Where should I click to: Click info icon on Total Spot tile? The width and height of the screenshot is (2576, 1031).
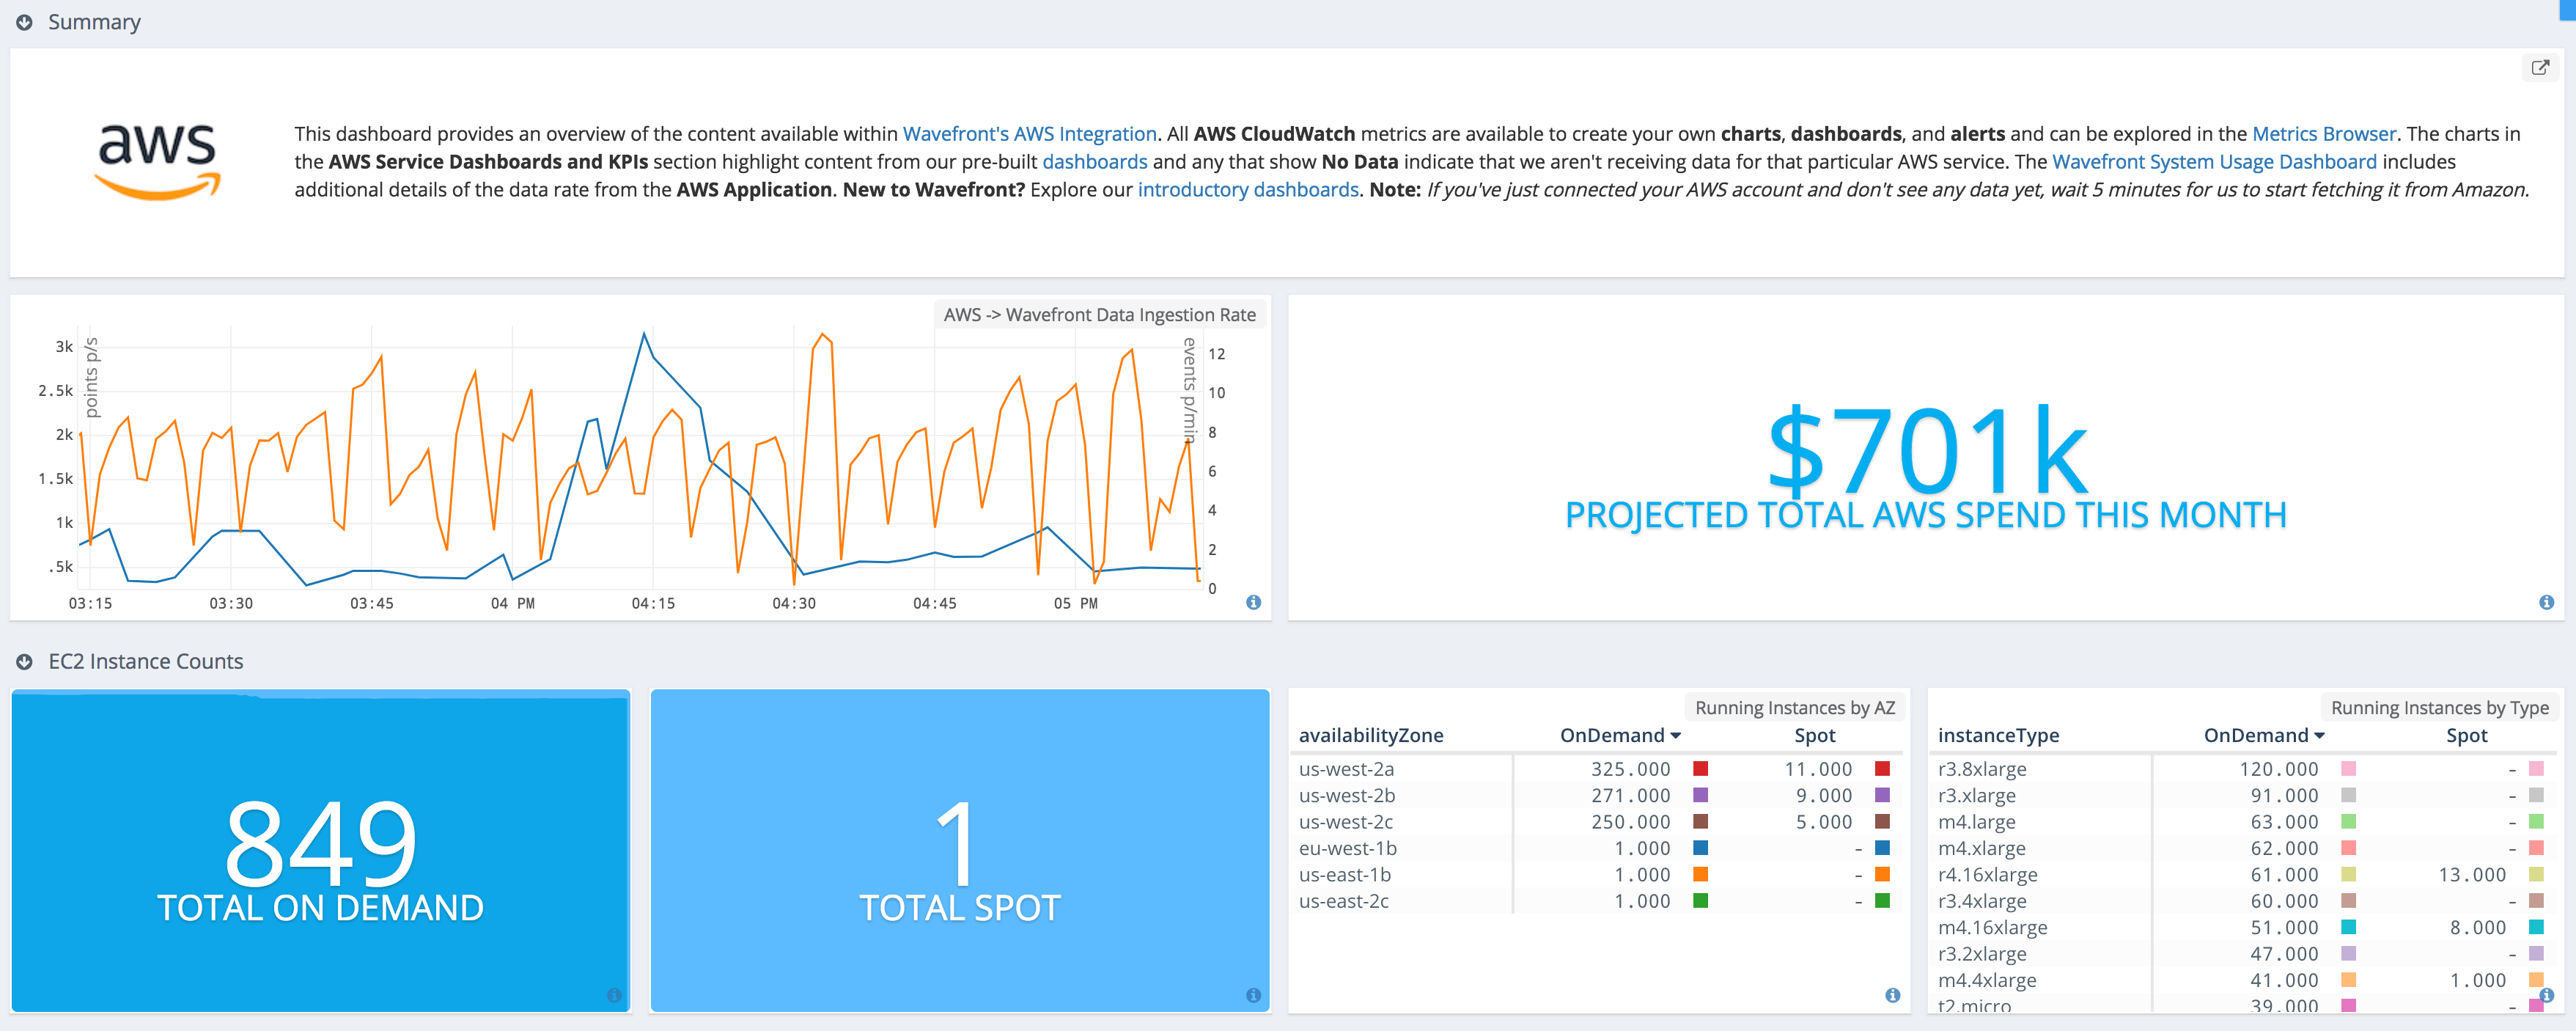coord(1253,995)
